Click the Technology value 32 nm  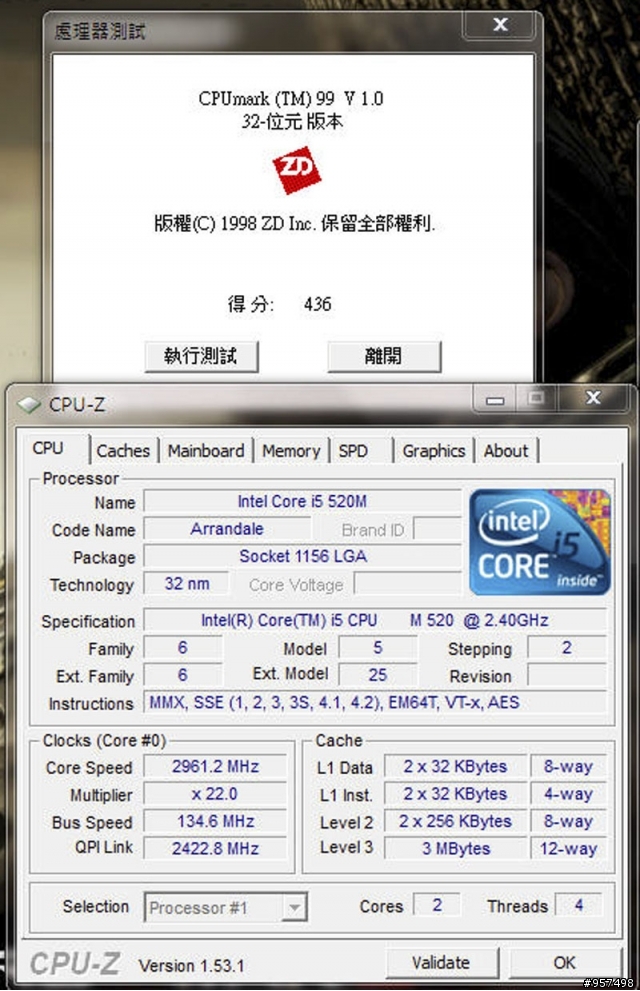(x=186, y=583)
